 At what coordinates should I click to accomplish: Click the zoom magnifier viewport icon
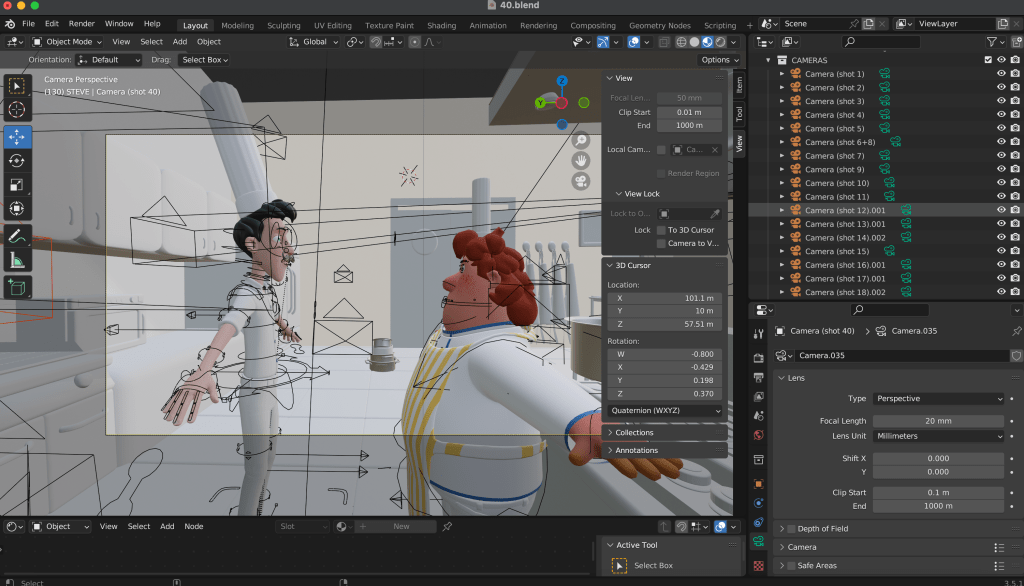pyautogui.click(x=580, y=141)
